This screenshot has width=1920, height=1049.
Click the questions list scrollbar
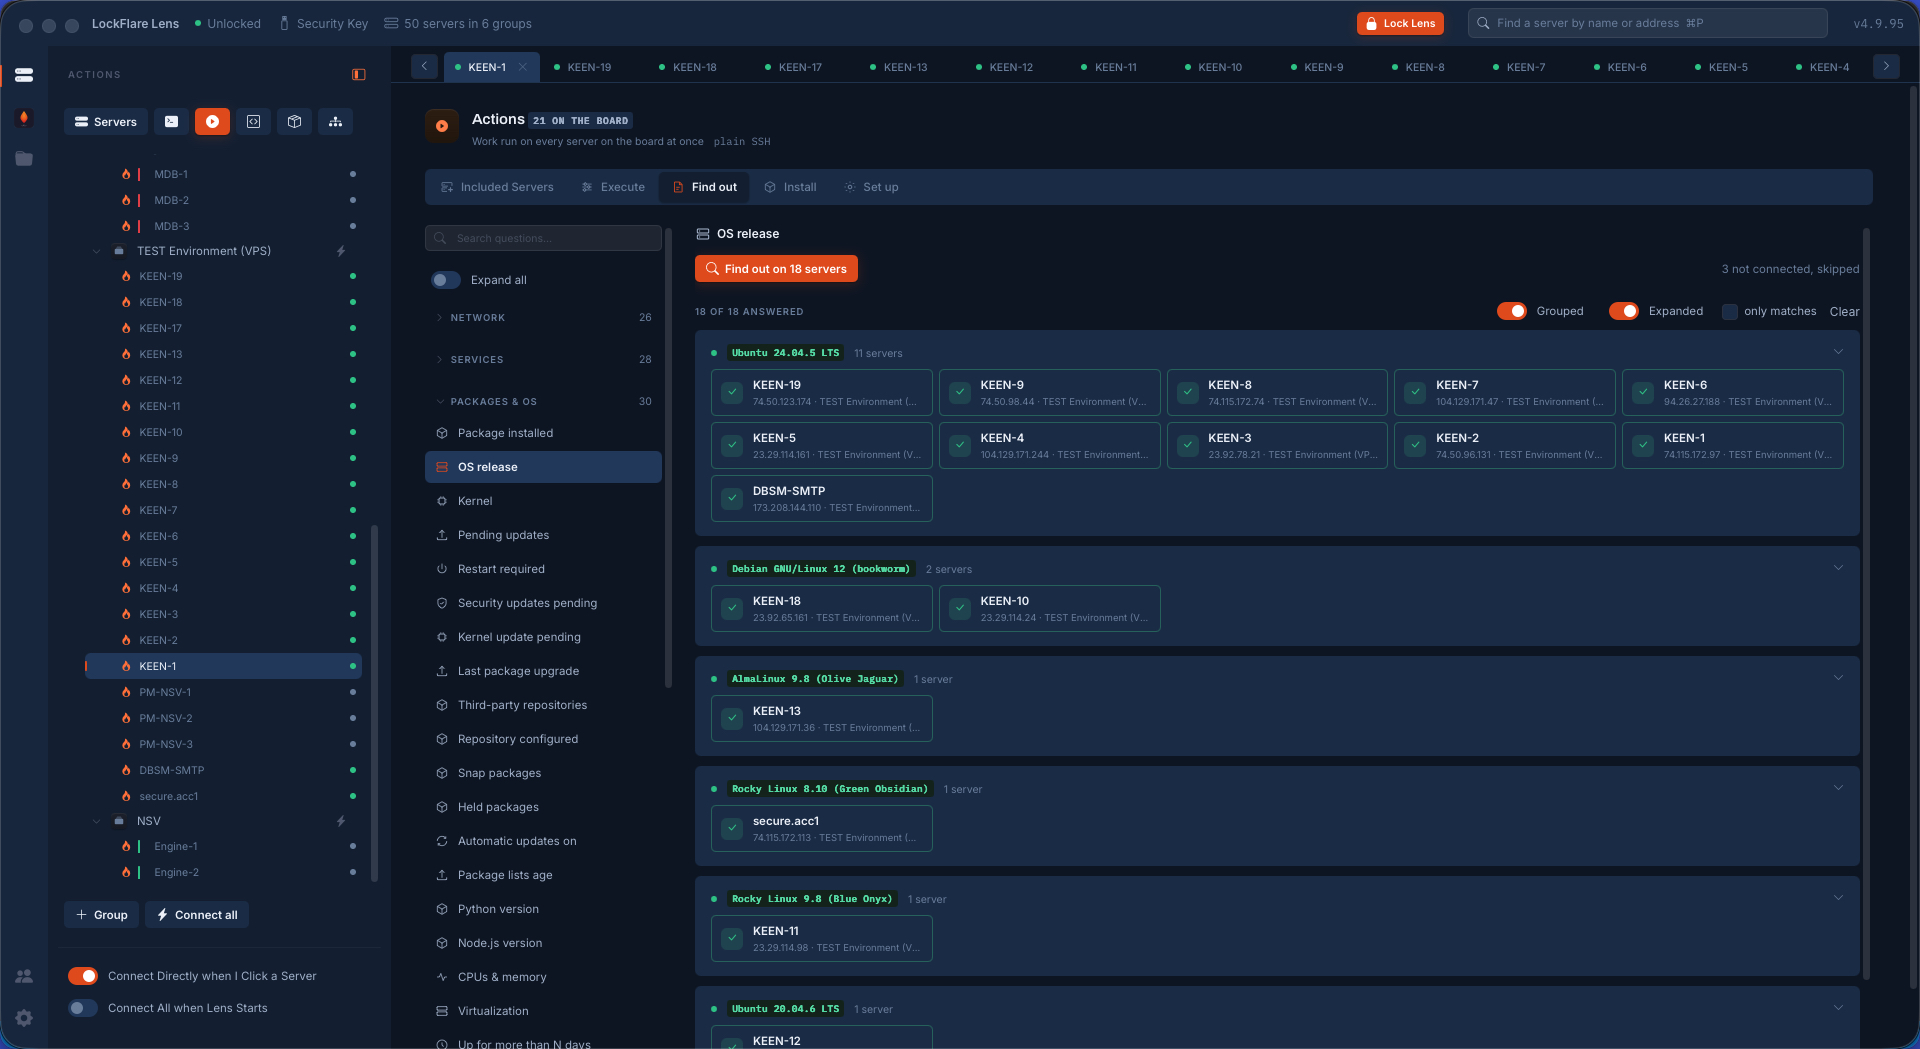[668, 458]
